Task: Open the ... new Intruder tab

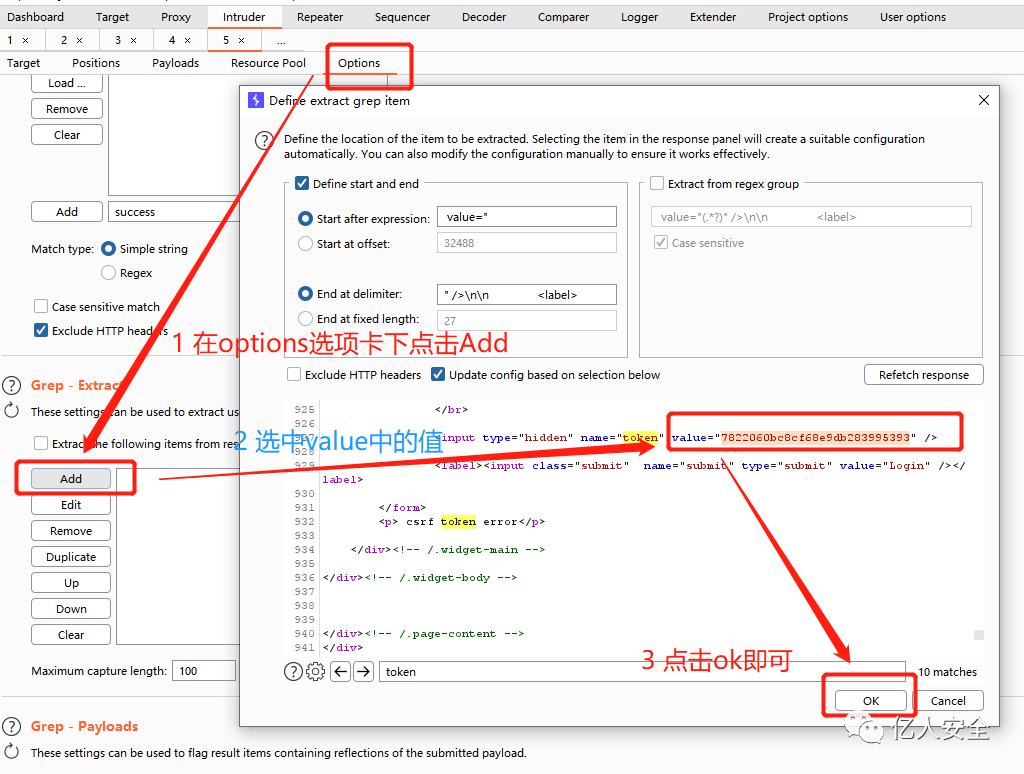Action: click(x=281, y=40)
